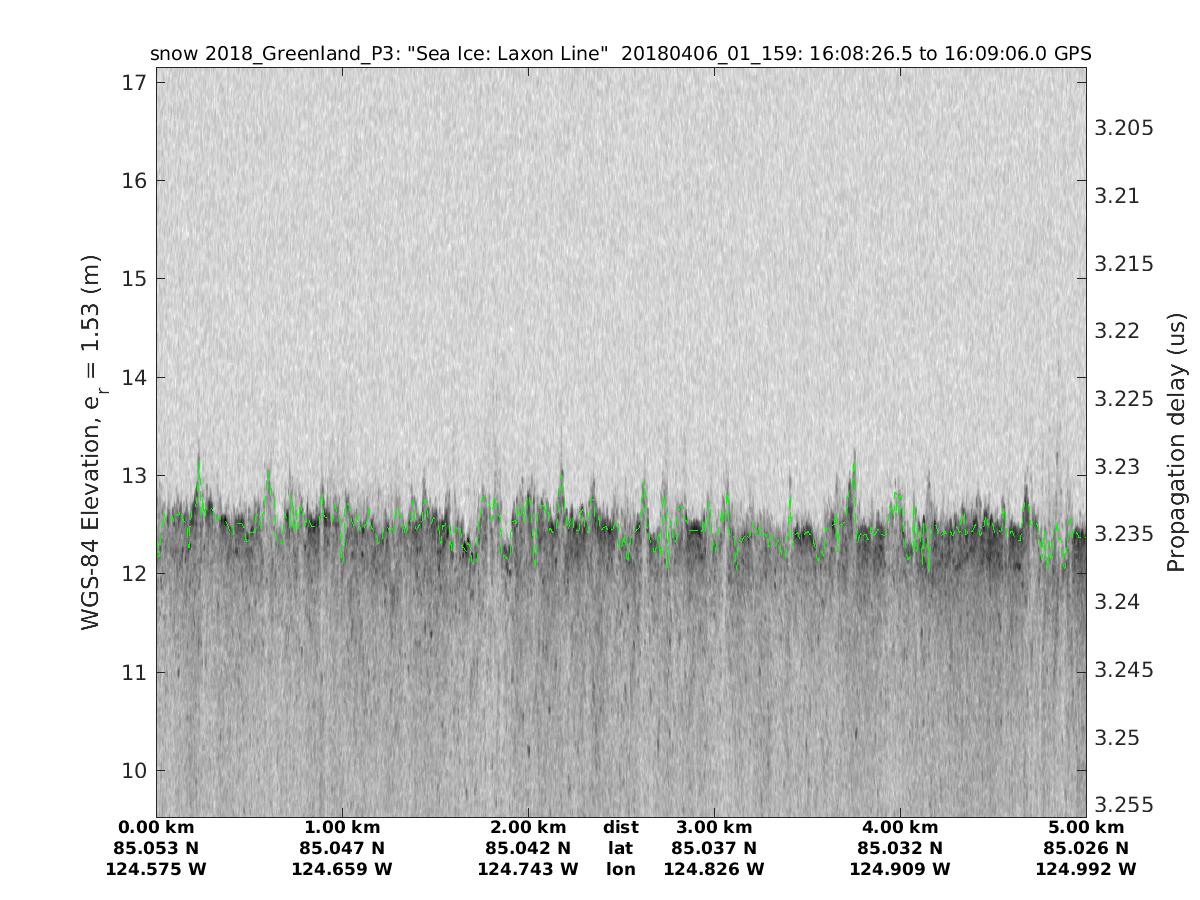Click the 5.00 km distance label

point(1086,827)
